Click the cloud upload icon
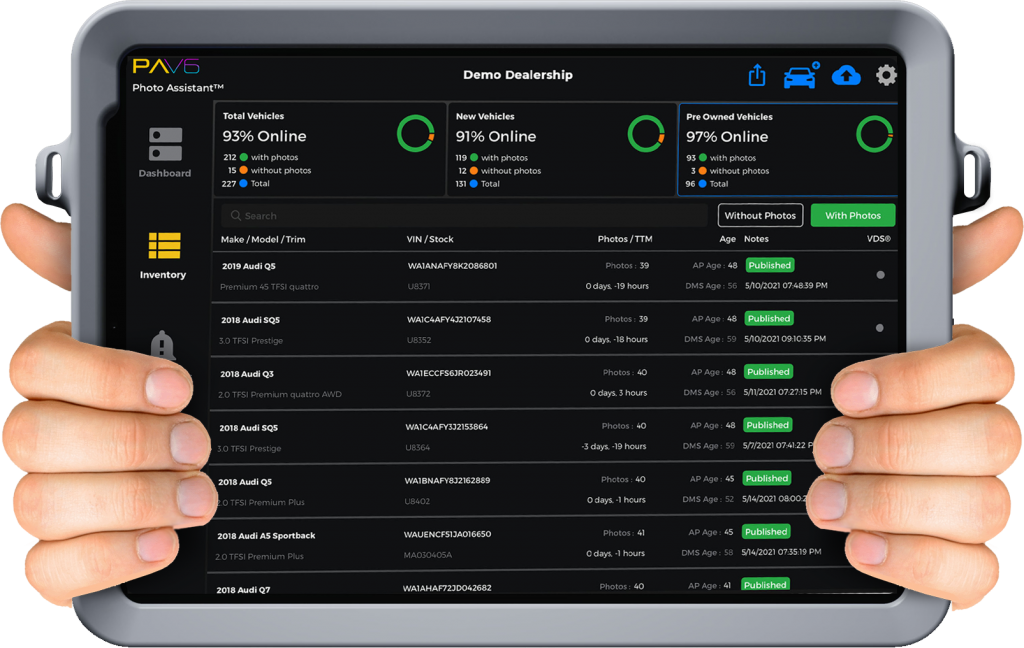The width and height of the screenshot is (1024, 648). tap(846, 75)
